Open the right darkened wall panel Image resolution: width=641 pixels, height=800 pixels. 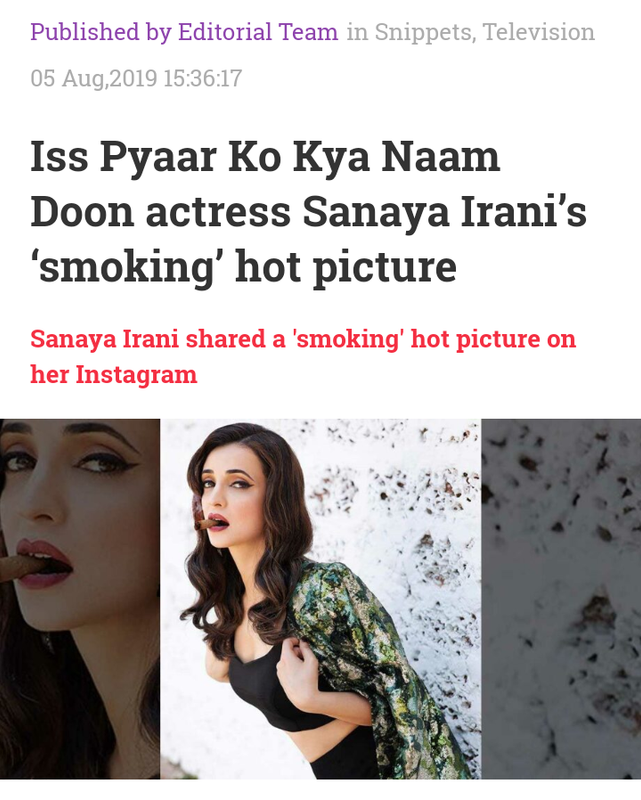tap(561, 599)
